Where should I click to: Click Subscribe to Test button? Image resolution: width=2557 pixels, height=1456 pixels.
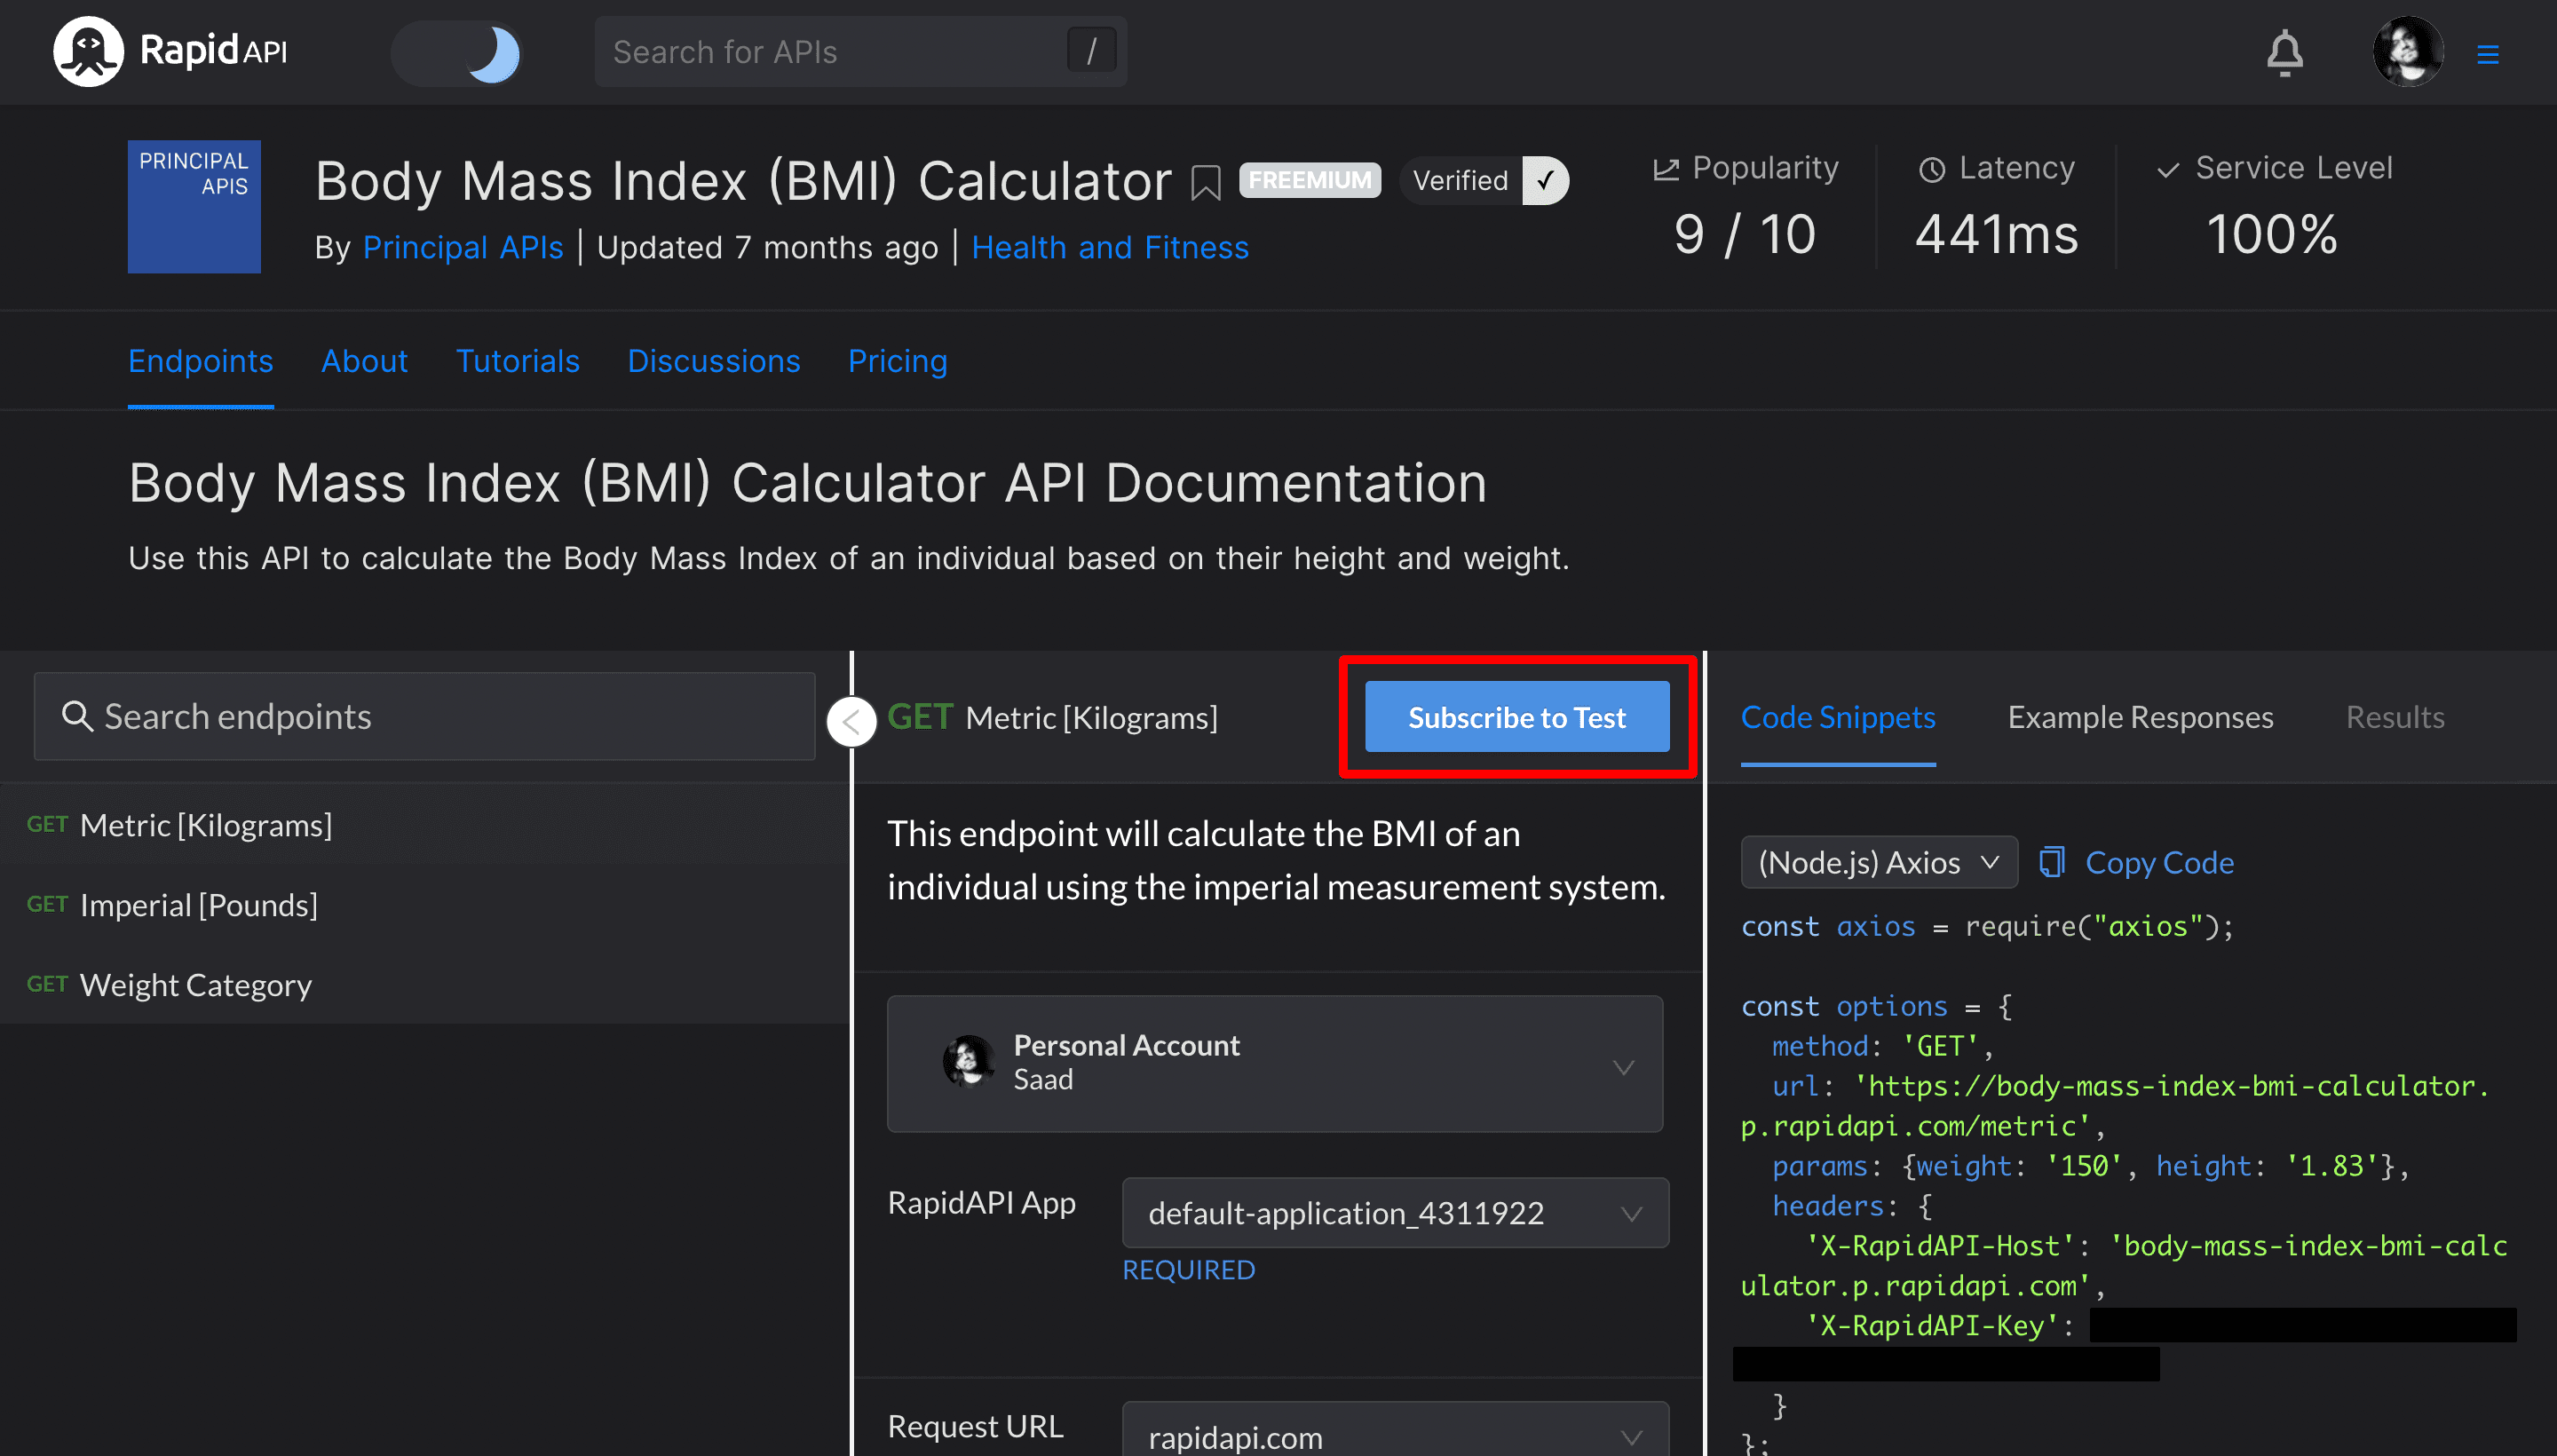(x=1517, y=716)
